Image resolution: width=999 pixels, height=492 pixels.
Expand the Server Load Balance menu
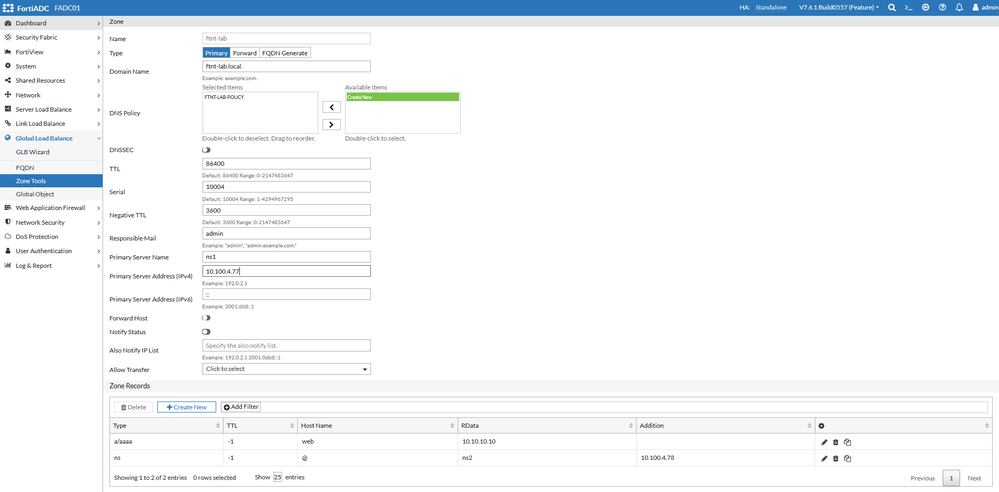click(x=51, y=110)
